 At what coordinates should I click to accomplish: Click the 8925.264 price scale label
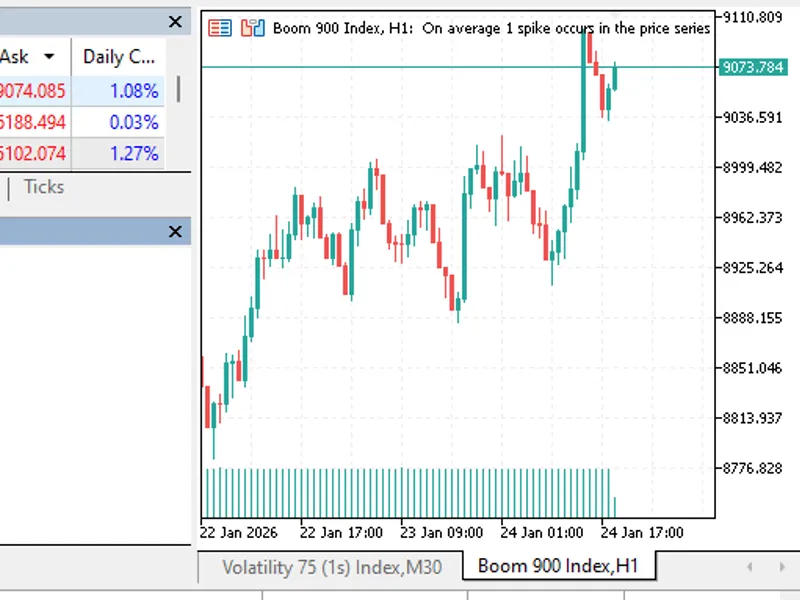[x=753, y=268]
